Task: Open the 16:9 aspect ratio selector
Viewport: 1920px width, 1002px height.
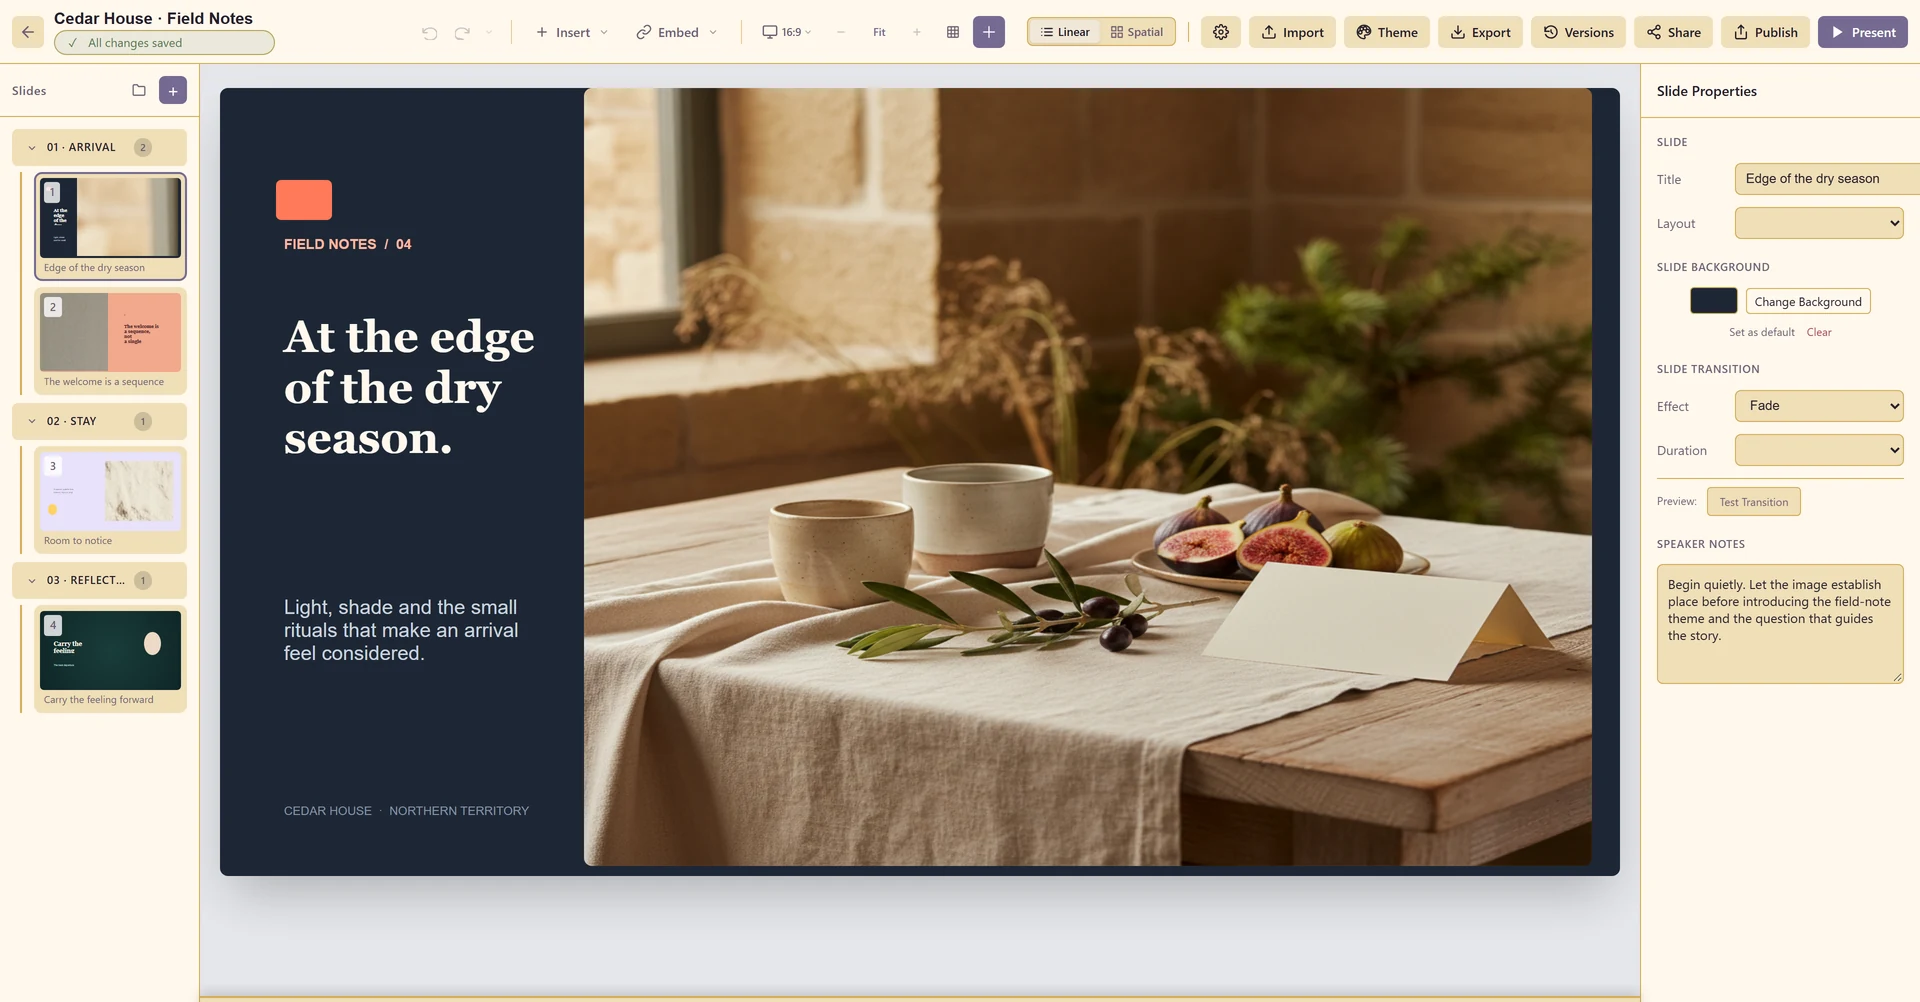Action: (x=787, y=32)
